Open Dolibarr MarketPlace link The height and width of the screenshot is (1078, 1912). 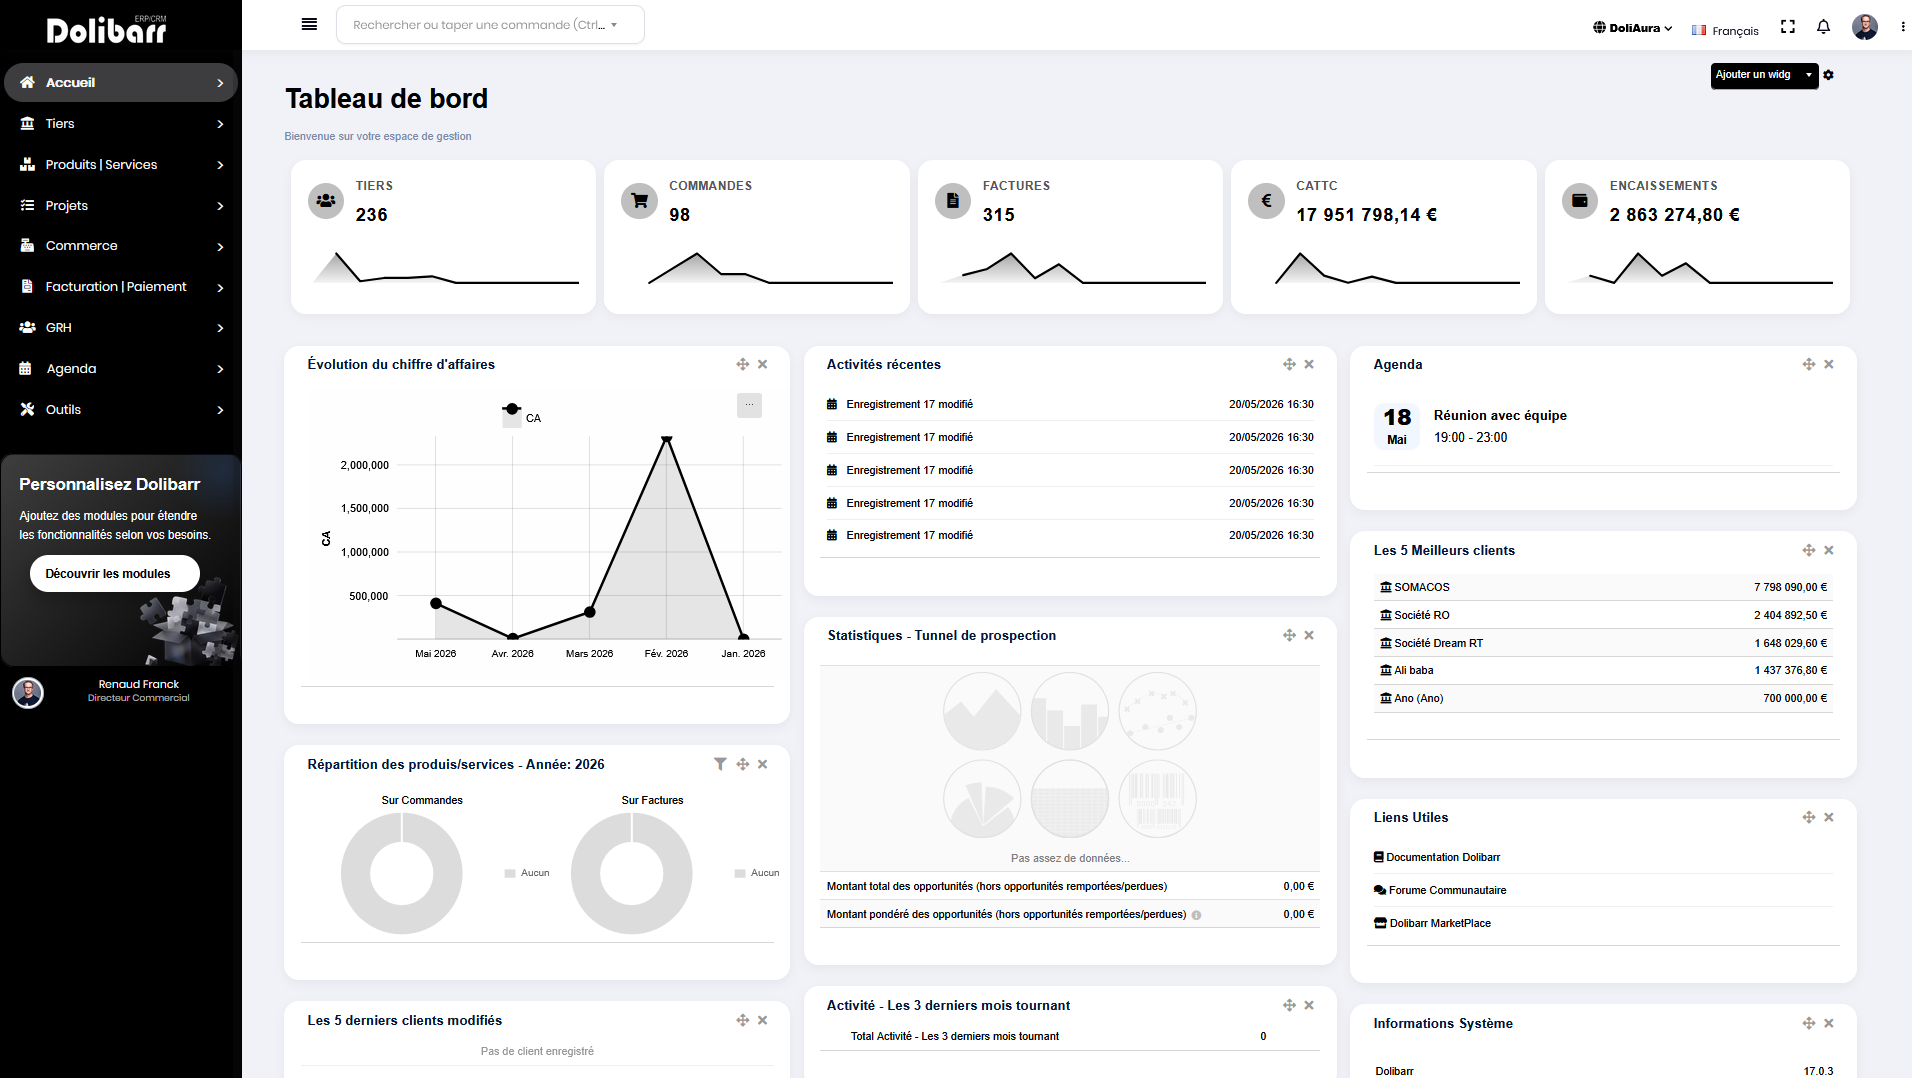[x=1432, y=924]
